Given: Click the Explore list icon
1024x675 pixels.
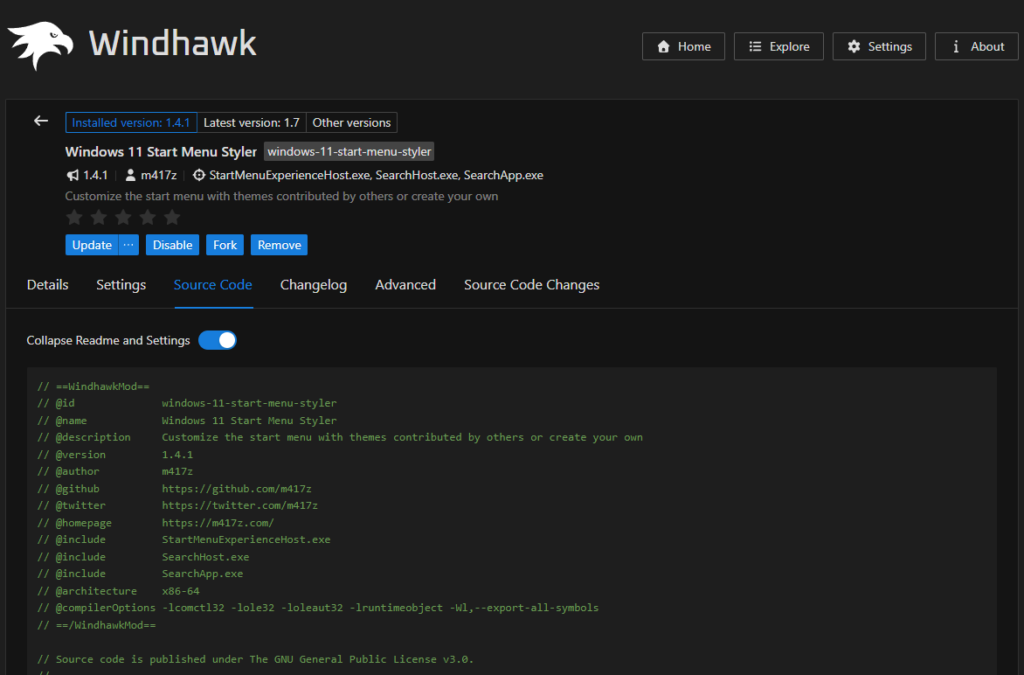Looking at the screenshot, I should 755,46.
